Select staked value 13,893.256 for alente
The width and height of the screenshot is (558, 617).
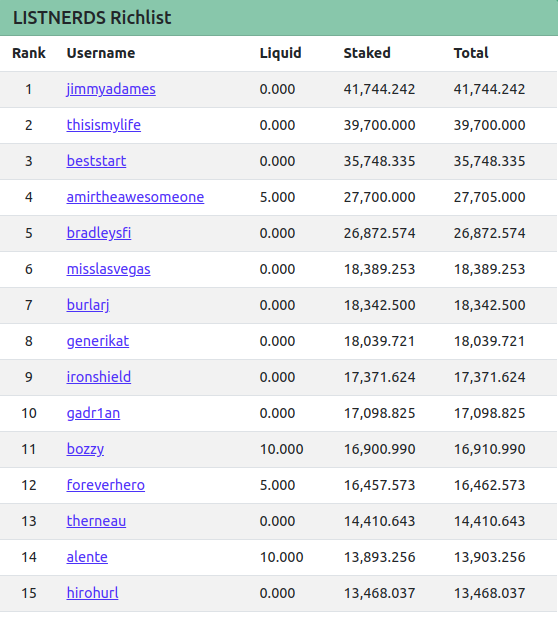(x=379, y=557)
